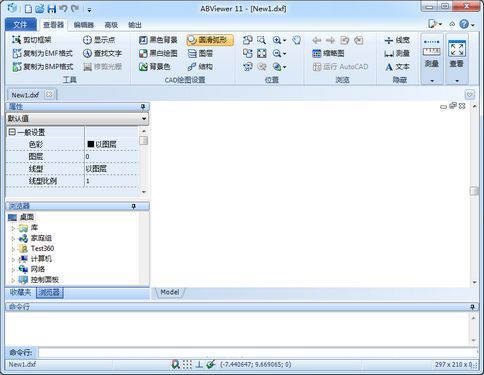The height and width of the screenshot is (375, 484).
Task: Click the 线型 linetype value cell
Action: coord(111,169)
